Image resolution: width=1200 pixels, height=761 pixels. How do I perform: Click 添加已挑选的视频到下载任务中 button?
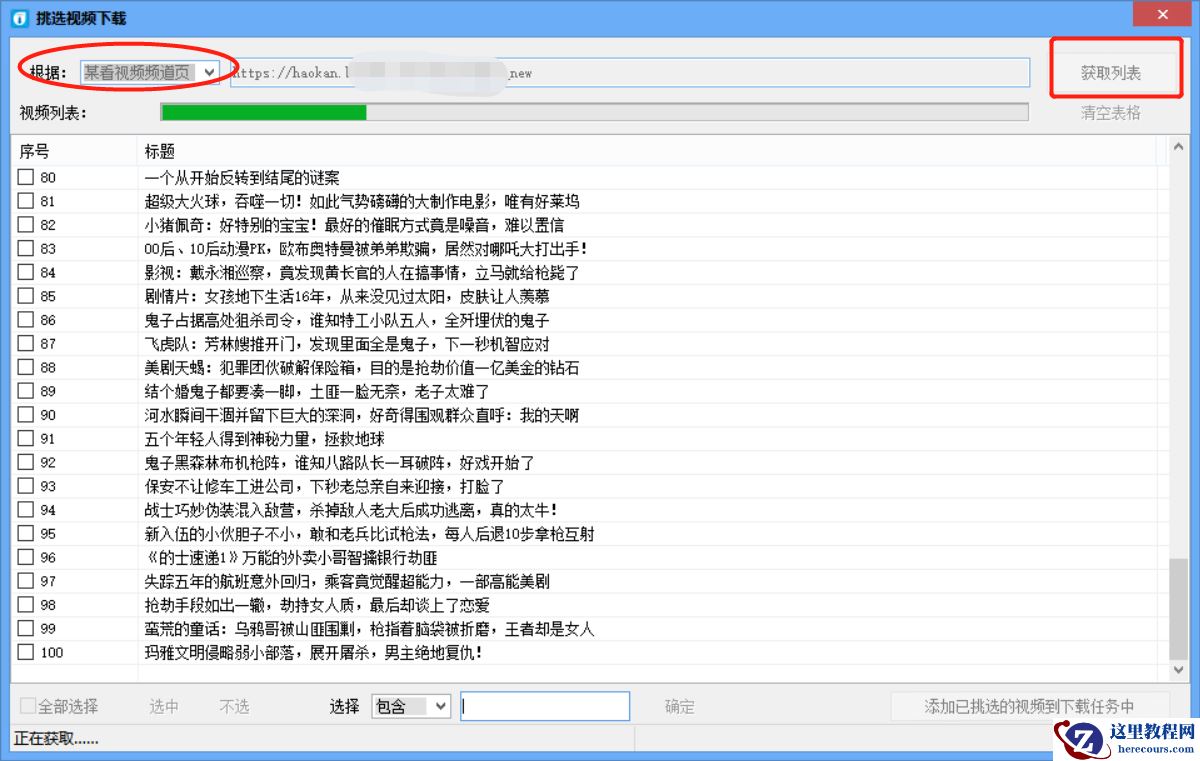click(1030, 706)
